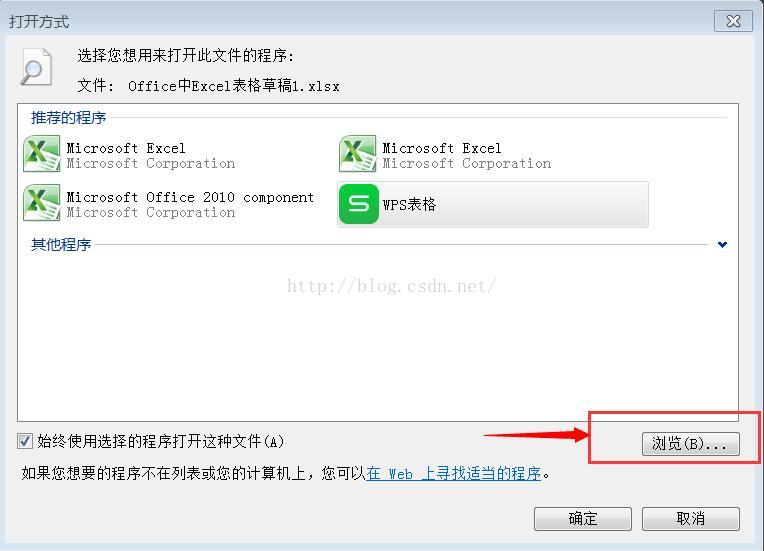This screenshot has width=764, height=551.
Task: Confirm with the 确定 button
Action: coord(583,518)
